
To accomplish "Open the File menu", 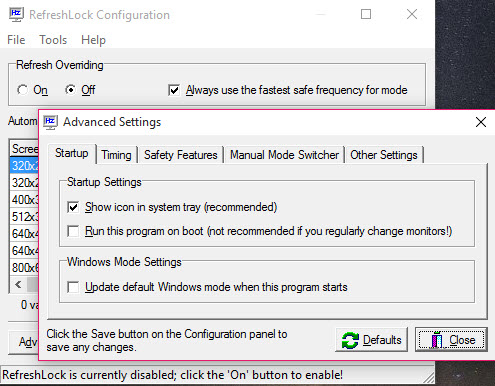I will tap(16, 40).
